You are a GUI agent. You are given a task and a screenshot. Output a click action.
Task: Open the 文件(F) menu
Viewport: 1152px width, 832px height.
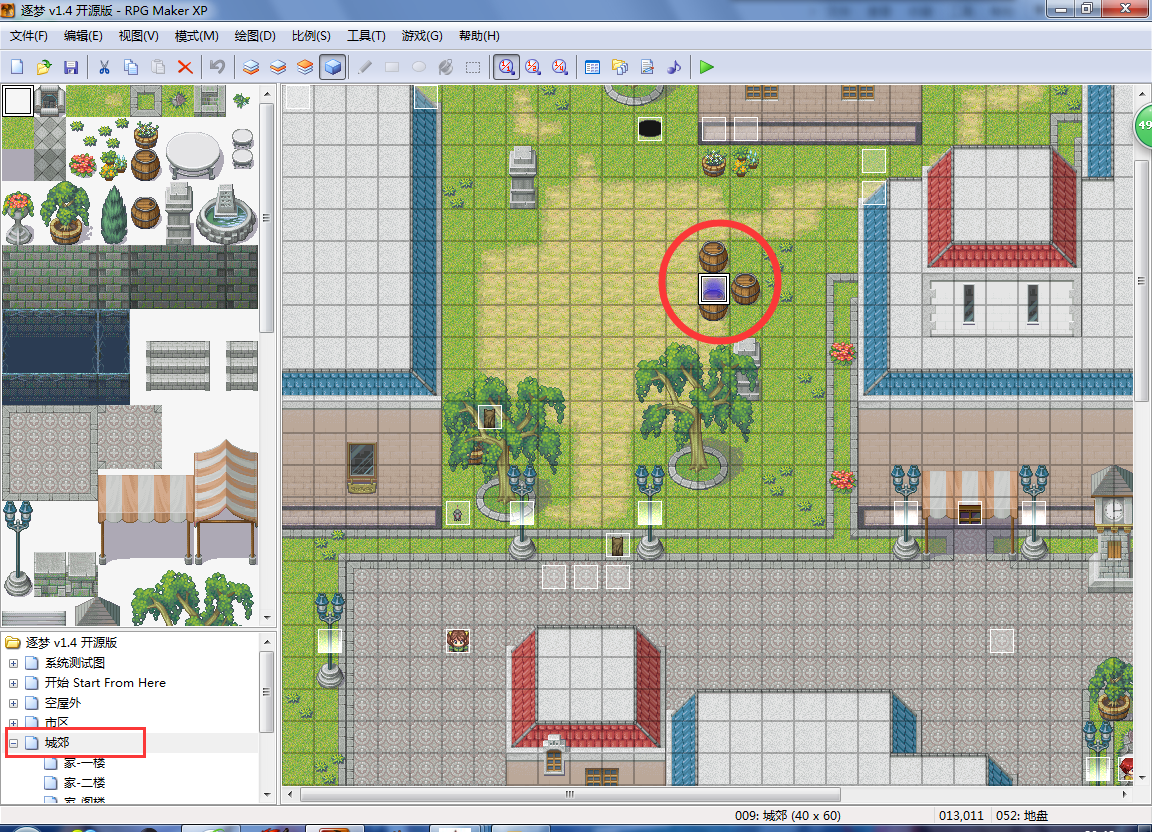(29, 36)
